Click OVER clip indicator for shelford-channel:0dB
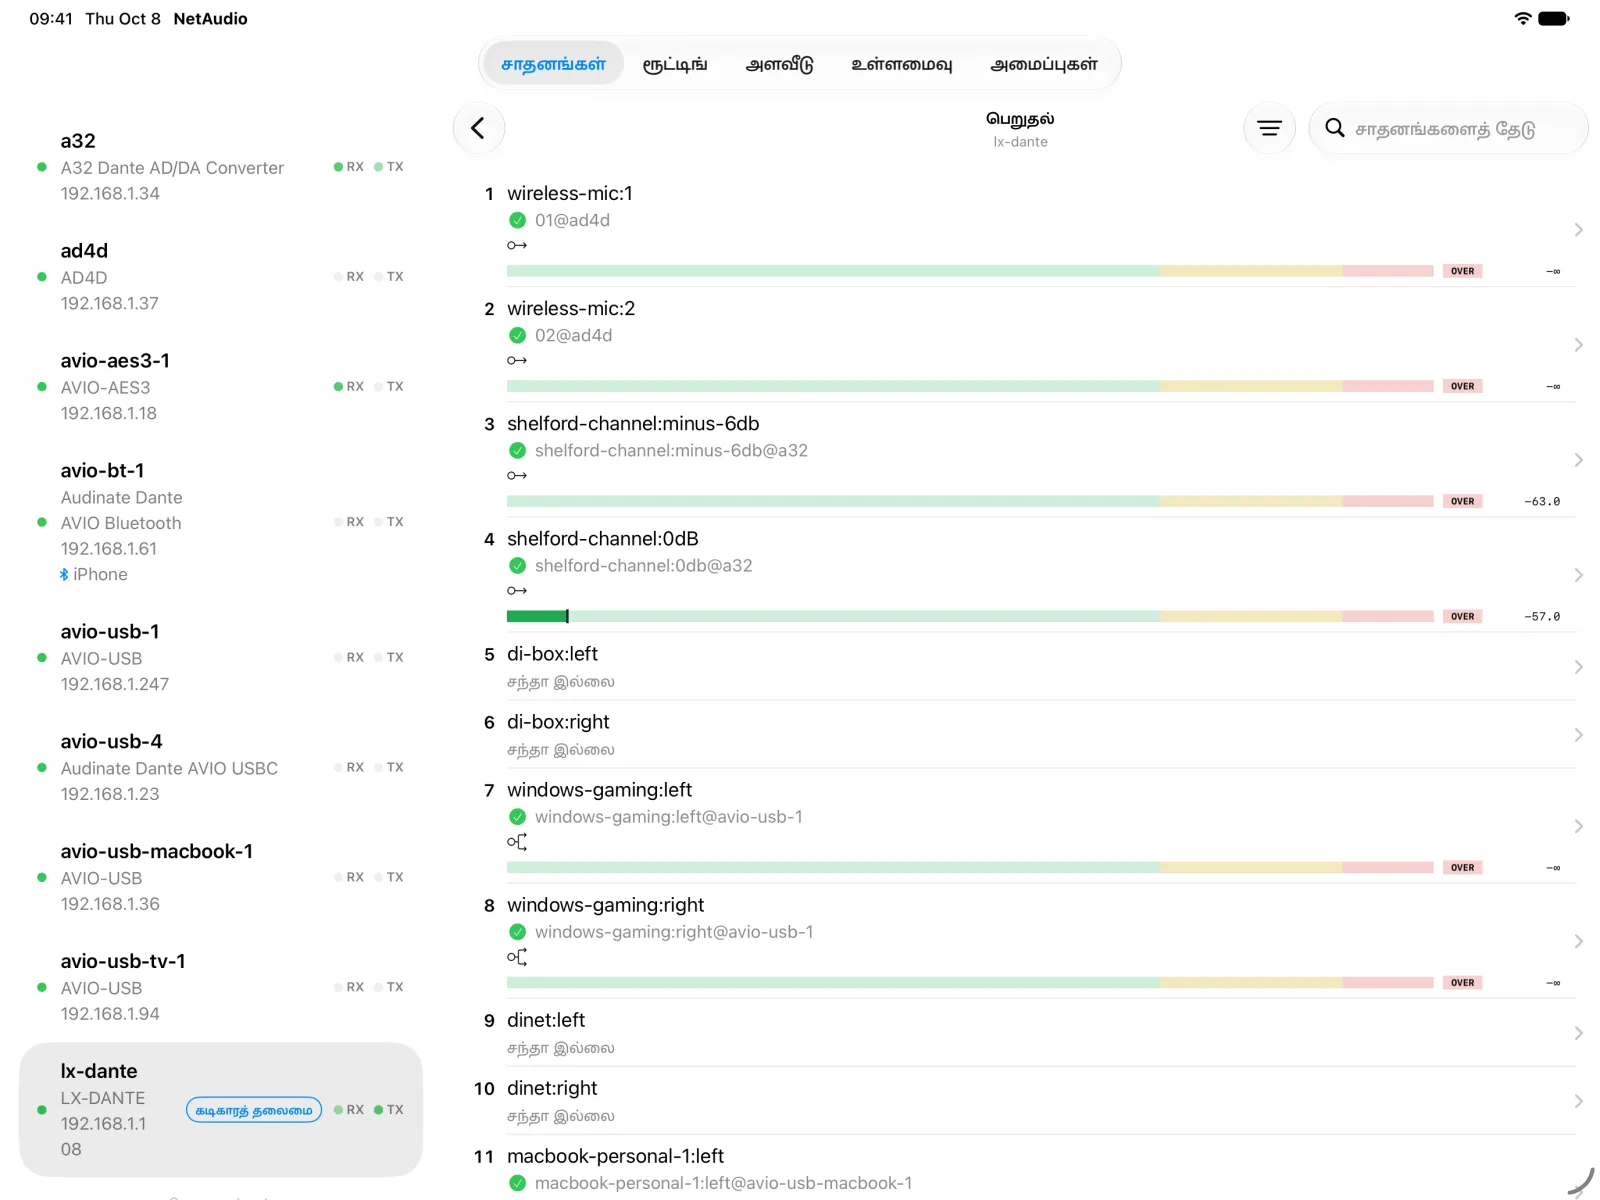Screen dimensions: 1600x1200 1462,616
